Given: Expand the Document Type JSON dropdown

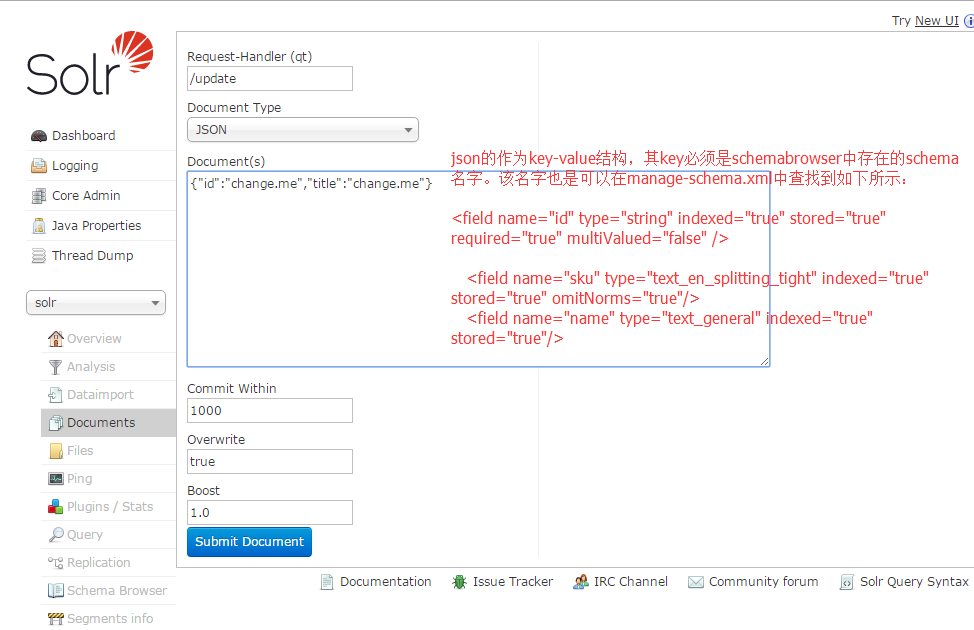Looking at the screenshot, I should click(303, 130).
